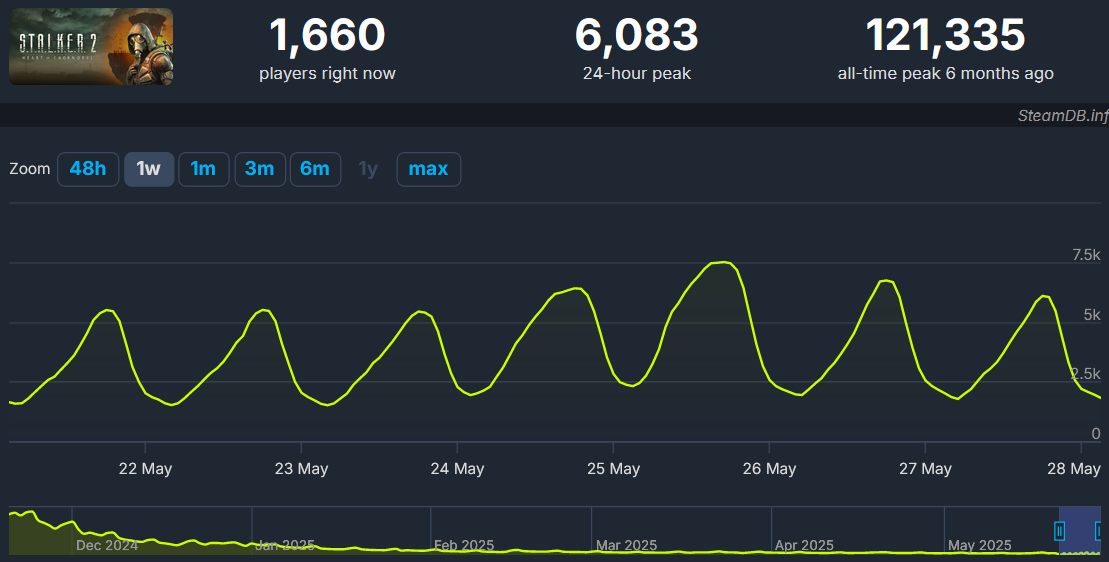Click the 1,660 players right now figure
The height and width of the screenshot is (562, 1109).
(327, 35)
